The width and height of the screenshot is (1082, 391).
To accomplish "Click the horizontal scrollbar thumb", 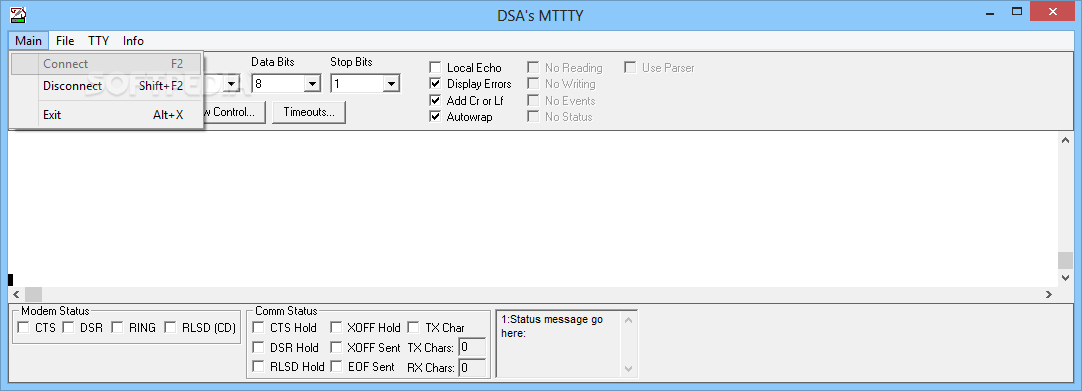I will (x=33, y=294).
